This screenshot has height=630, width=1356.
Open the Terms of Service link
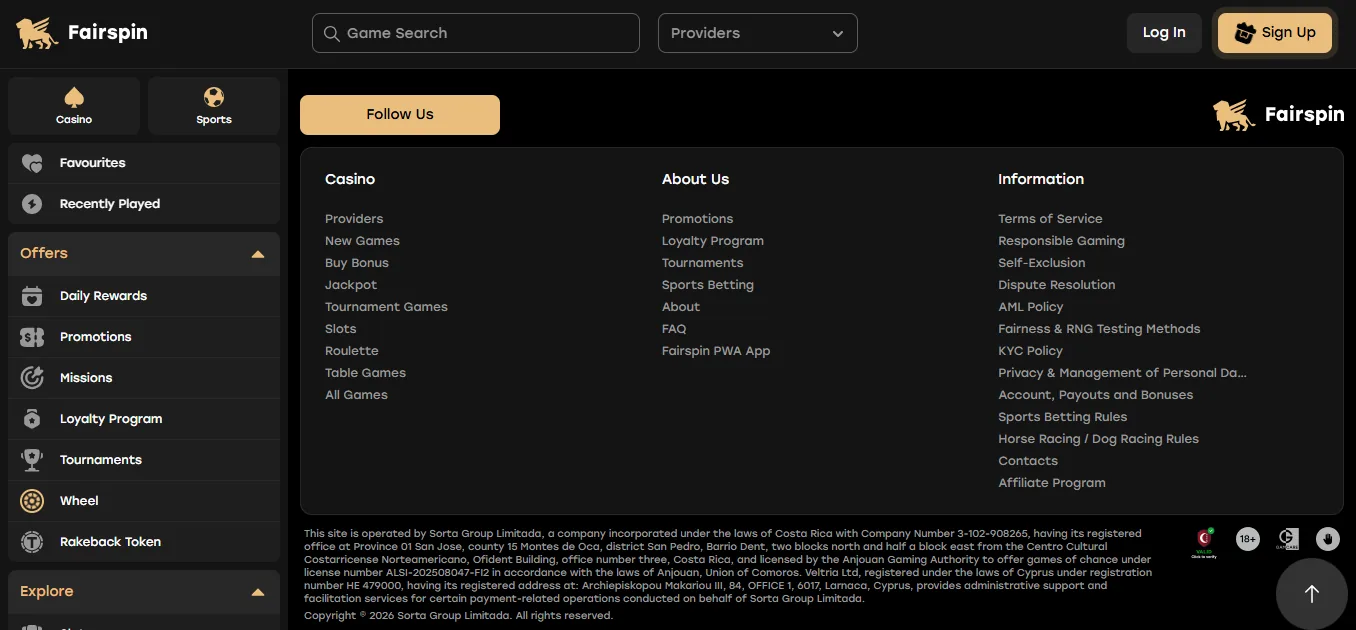coord(1050,219)
